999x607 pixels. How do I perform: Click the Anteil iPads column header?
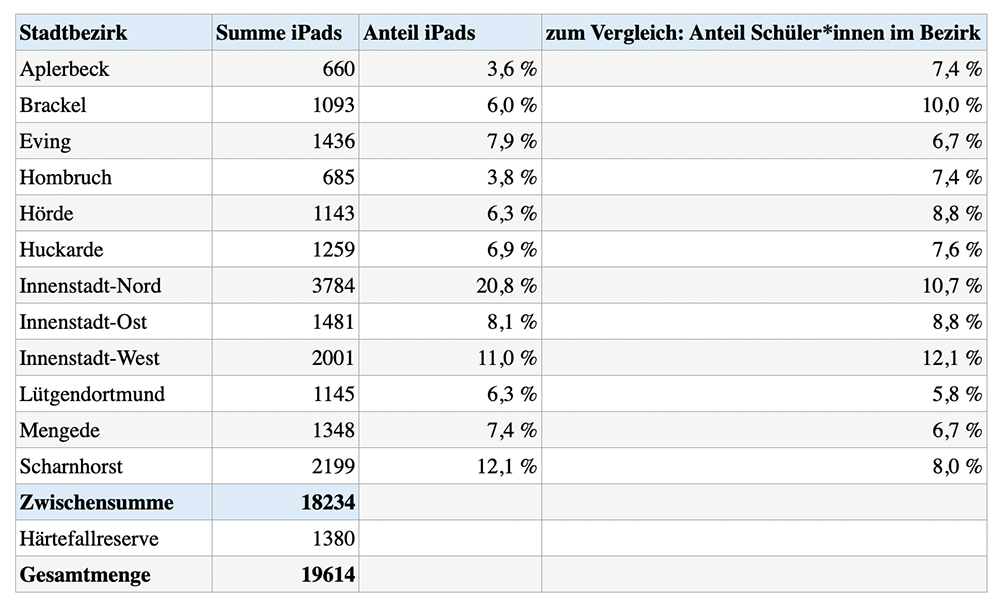pyautogui.click(x=450, y=32)
